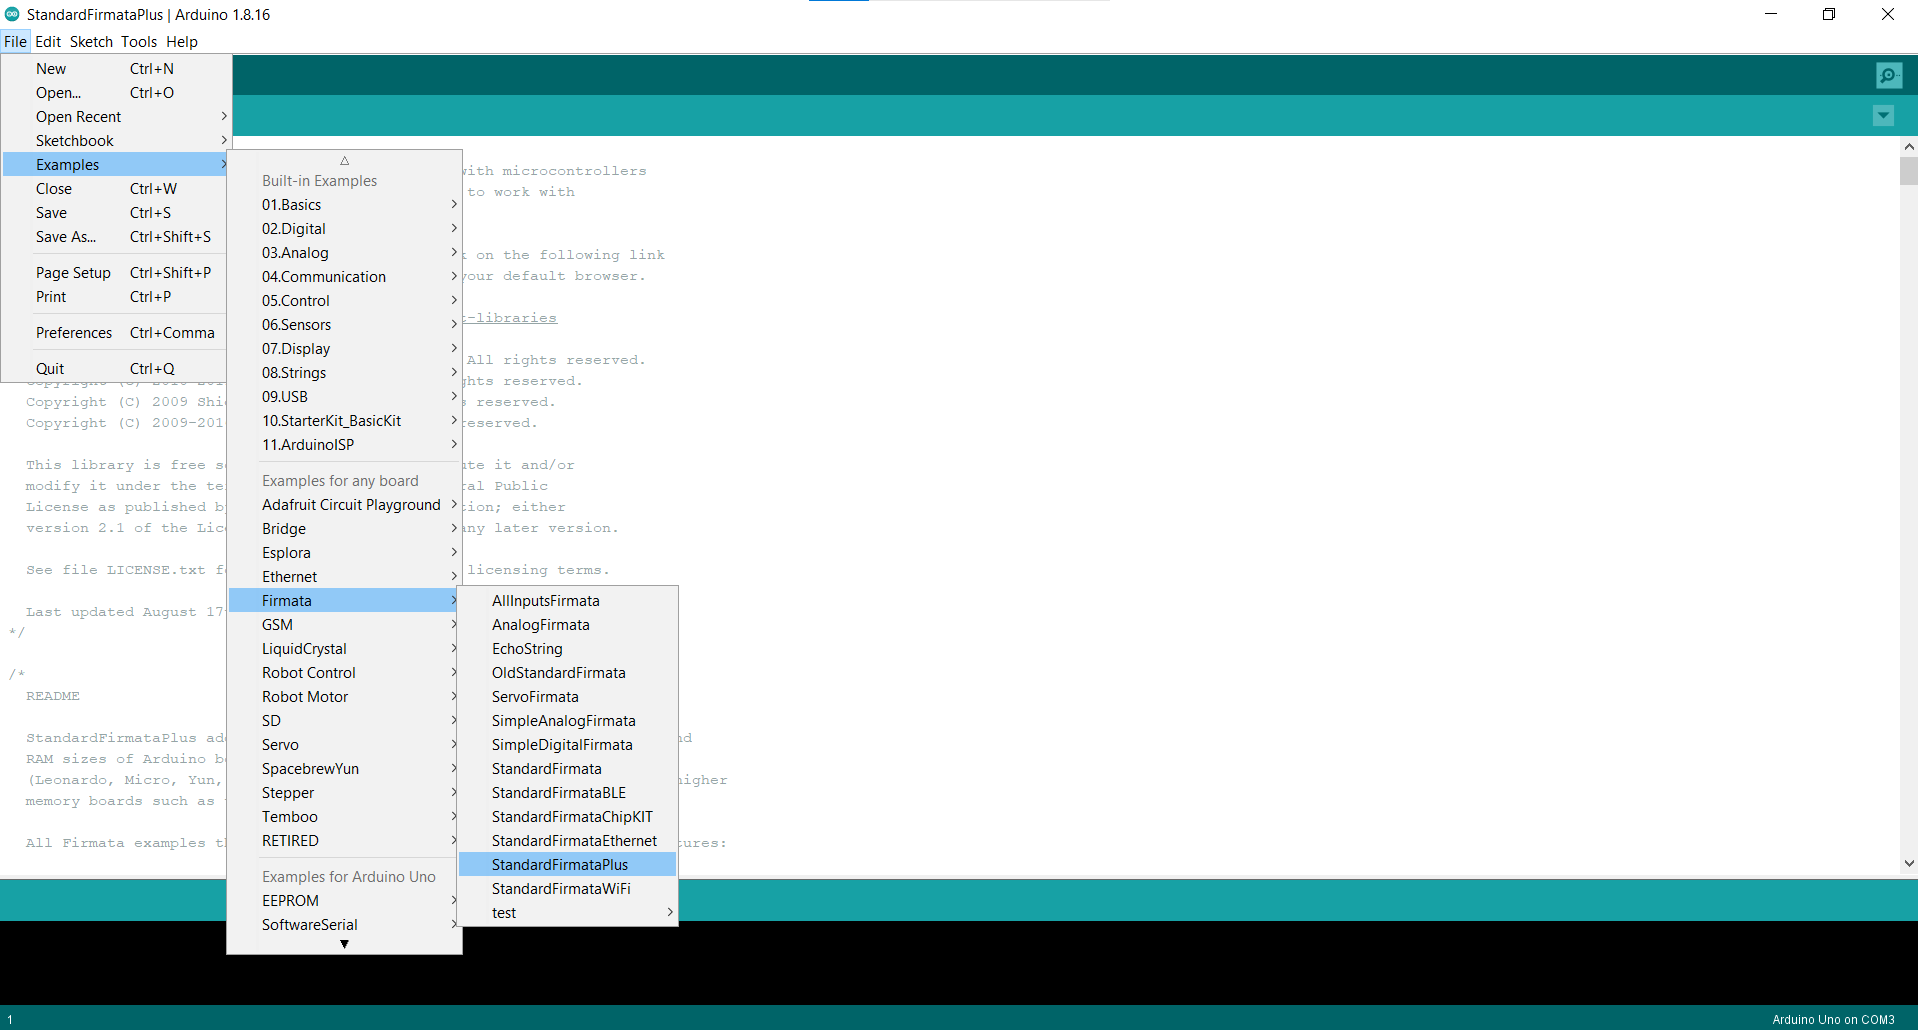1918x1030 pixels.
Task: Open the Serial Monitor magnifier icon
Action: point(1889,75)
